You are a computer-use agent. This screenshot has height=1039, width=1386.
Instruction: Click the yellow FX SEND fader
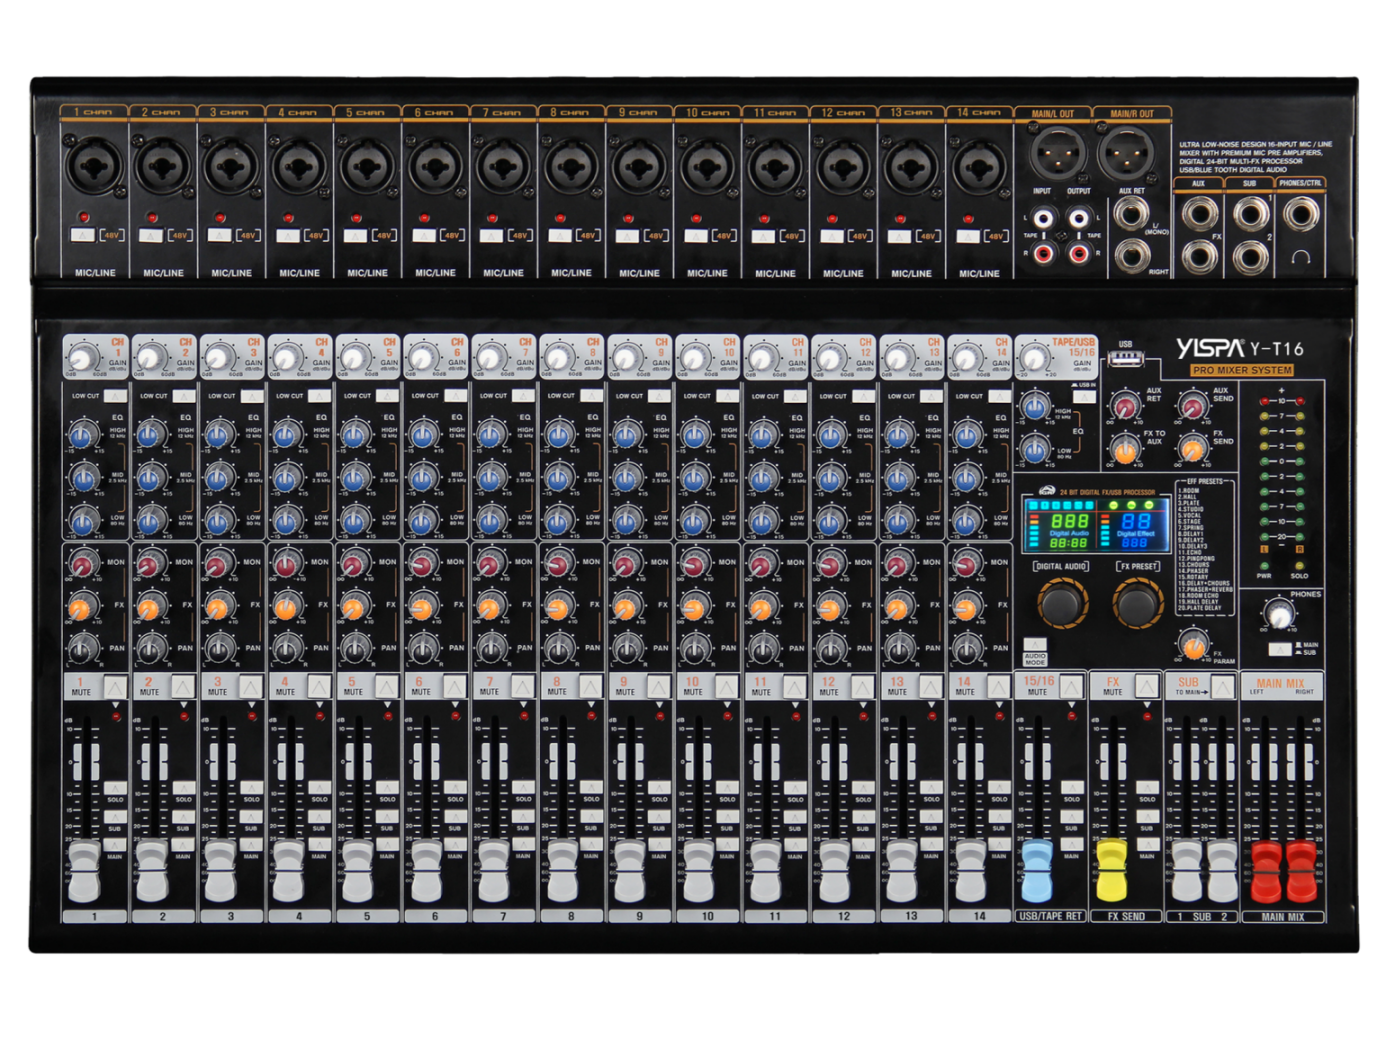click(1112, 870)
